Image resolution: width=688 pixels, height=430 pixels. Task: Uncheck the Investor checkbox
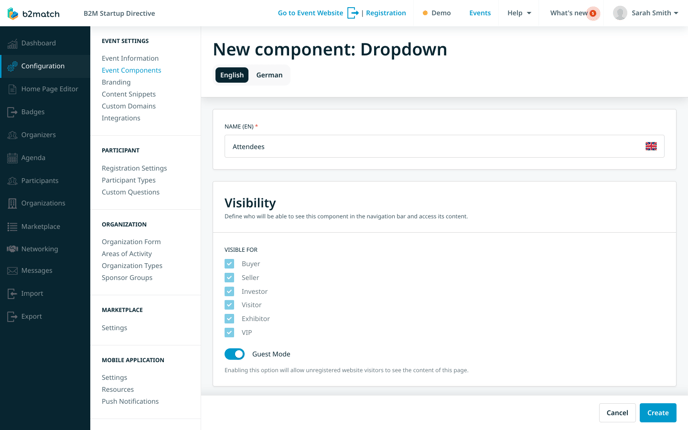click(229, 291)
